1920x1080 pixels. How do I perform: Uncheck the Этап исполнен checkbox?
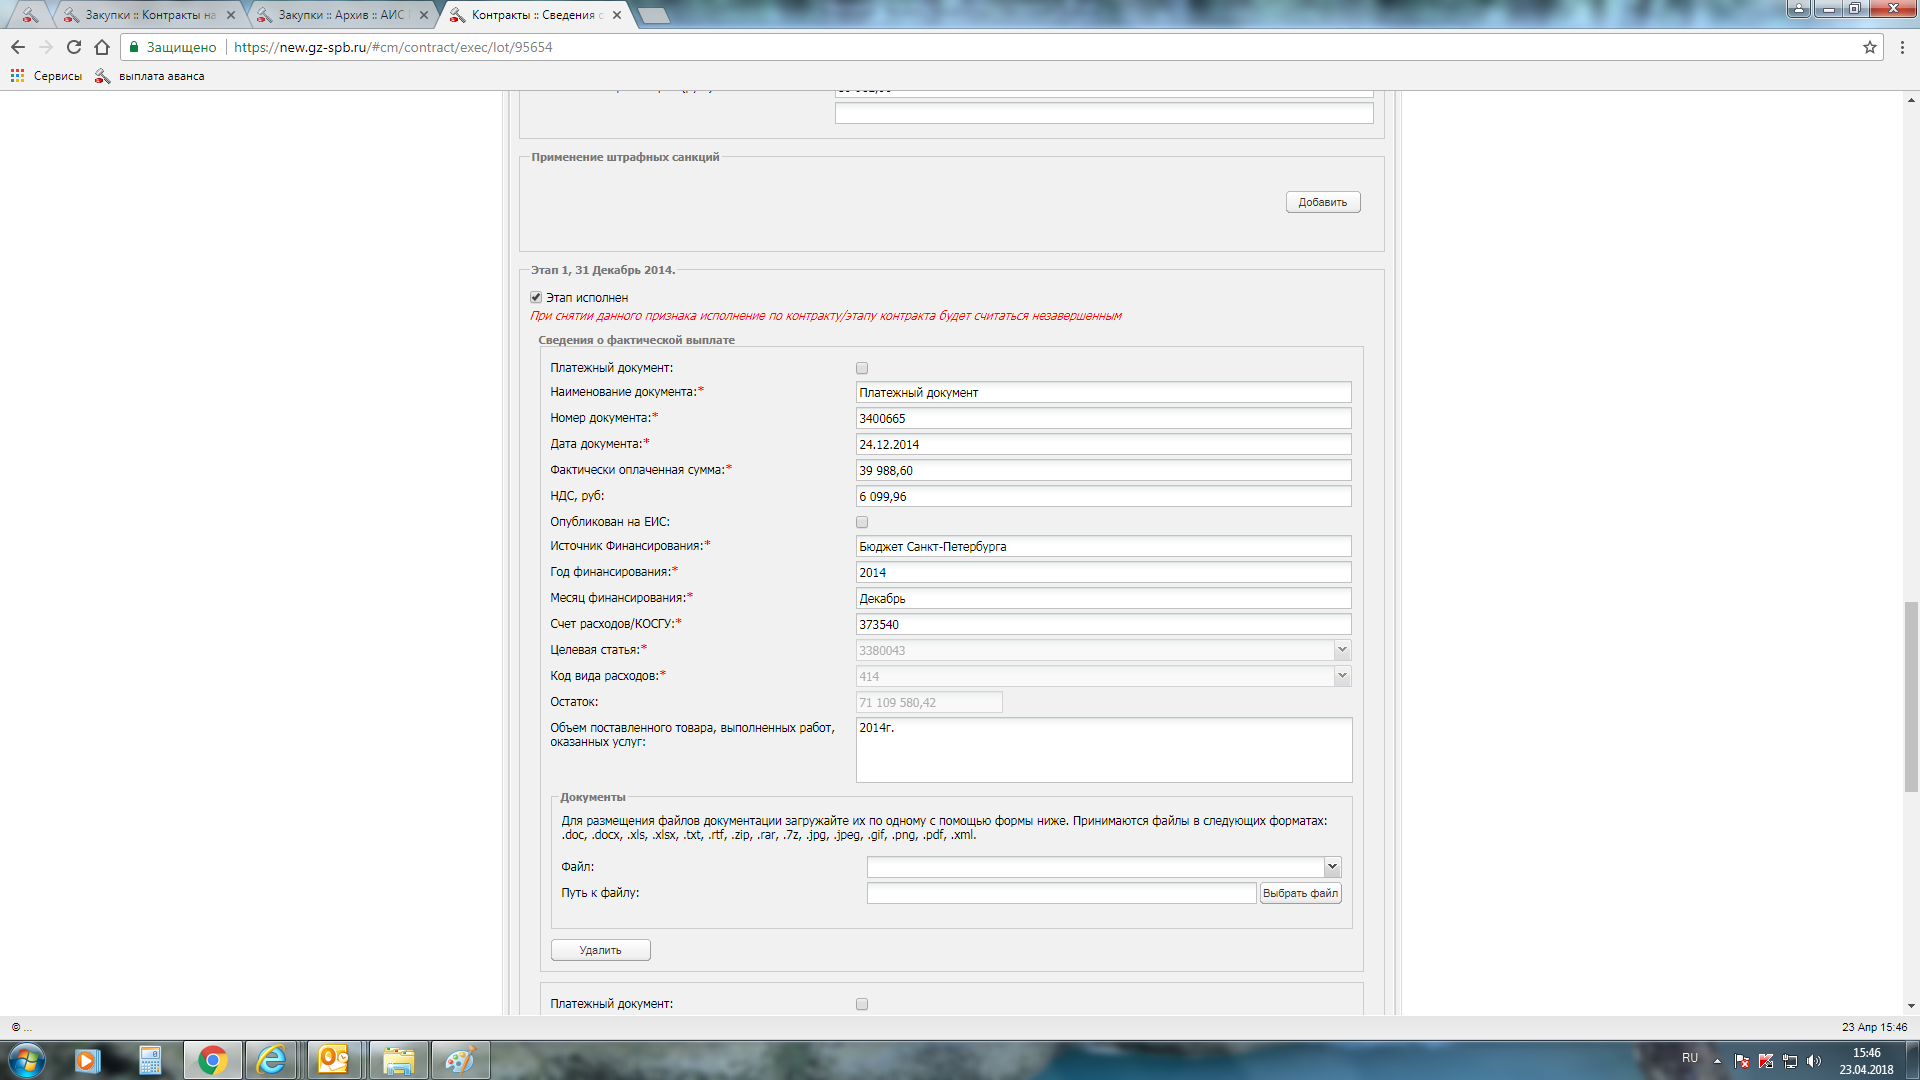(x=536, y=297)
